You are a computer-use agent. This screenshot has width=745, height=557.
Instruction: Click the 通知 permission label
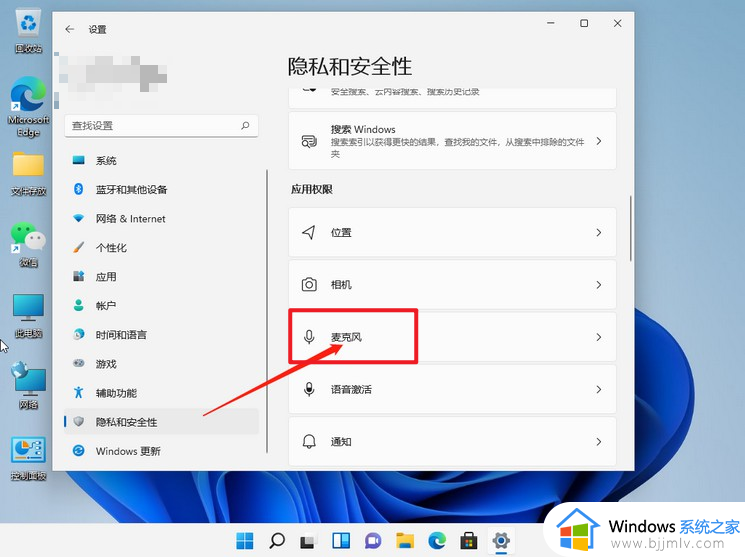[x=341, y=442]
